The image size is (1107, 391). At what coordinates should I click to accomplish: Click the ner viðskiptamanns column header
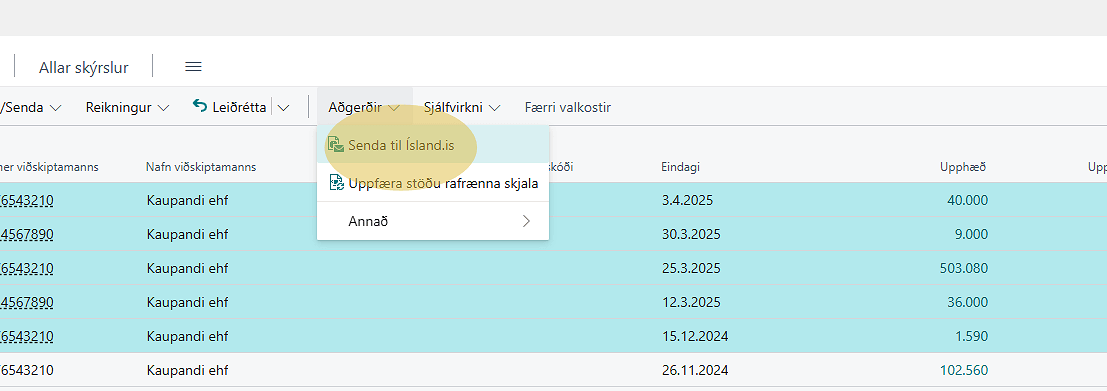pos(49,167)
